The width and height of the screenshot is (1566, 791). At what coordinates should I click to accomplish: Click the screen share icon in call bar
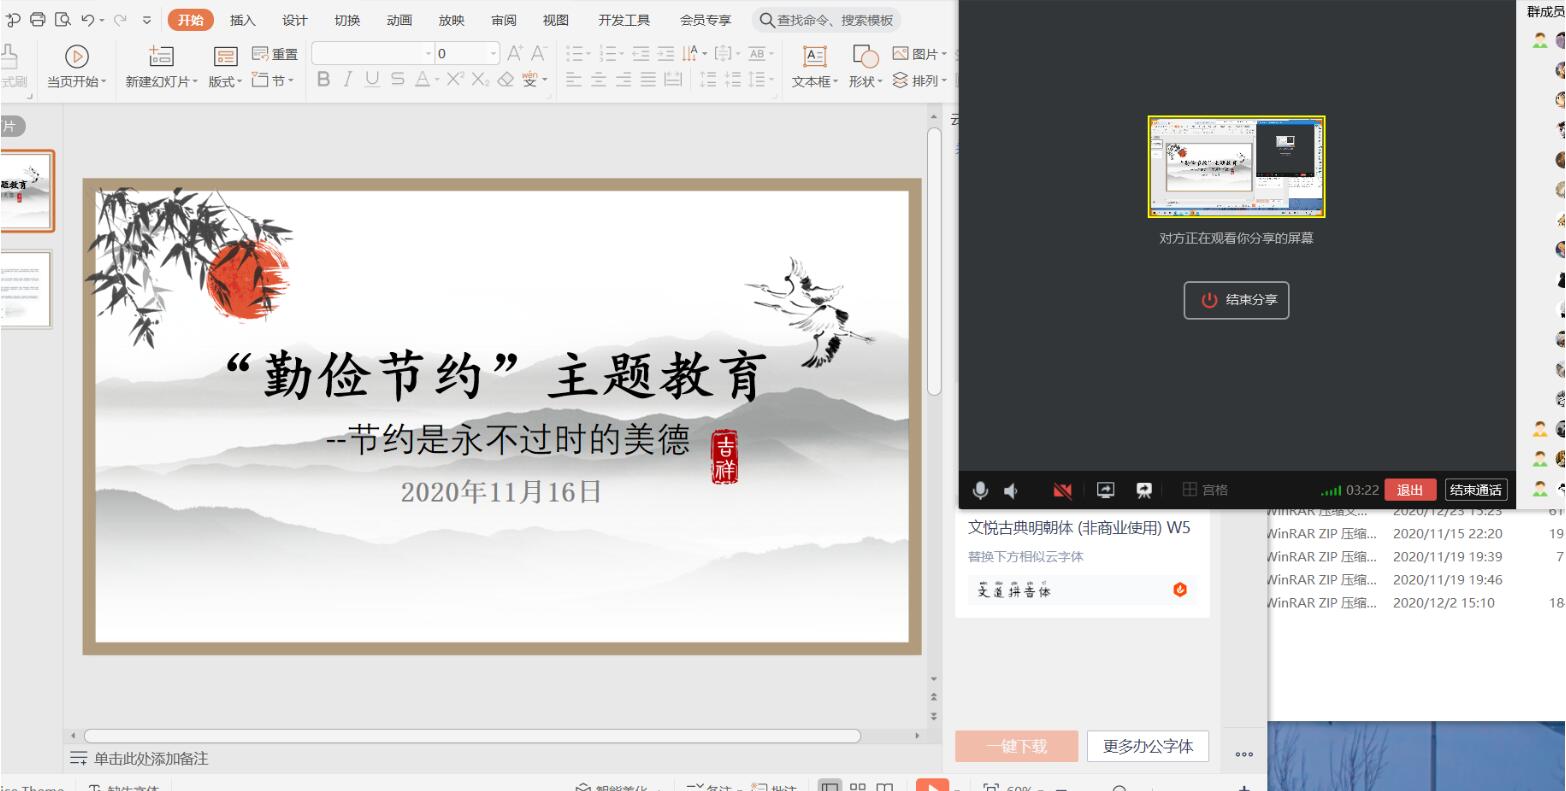pyautogui.click(x=1105, y=490)
